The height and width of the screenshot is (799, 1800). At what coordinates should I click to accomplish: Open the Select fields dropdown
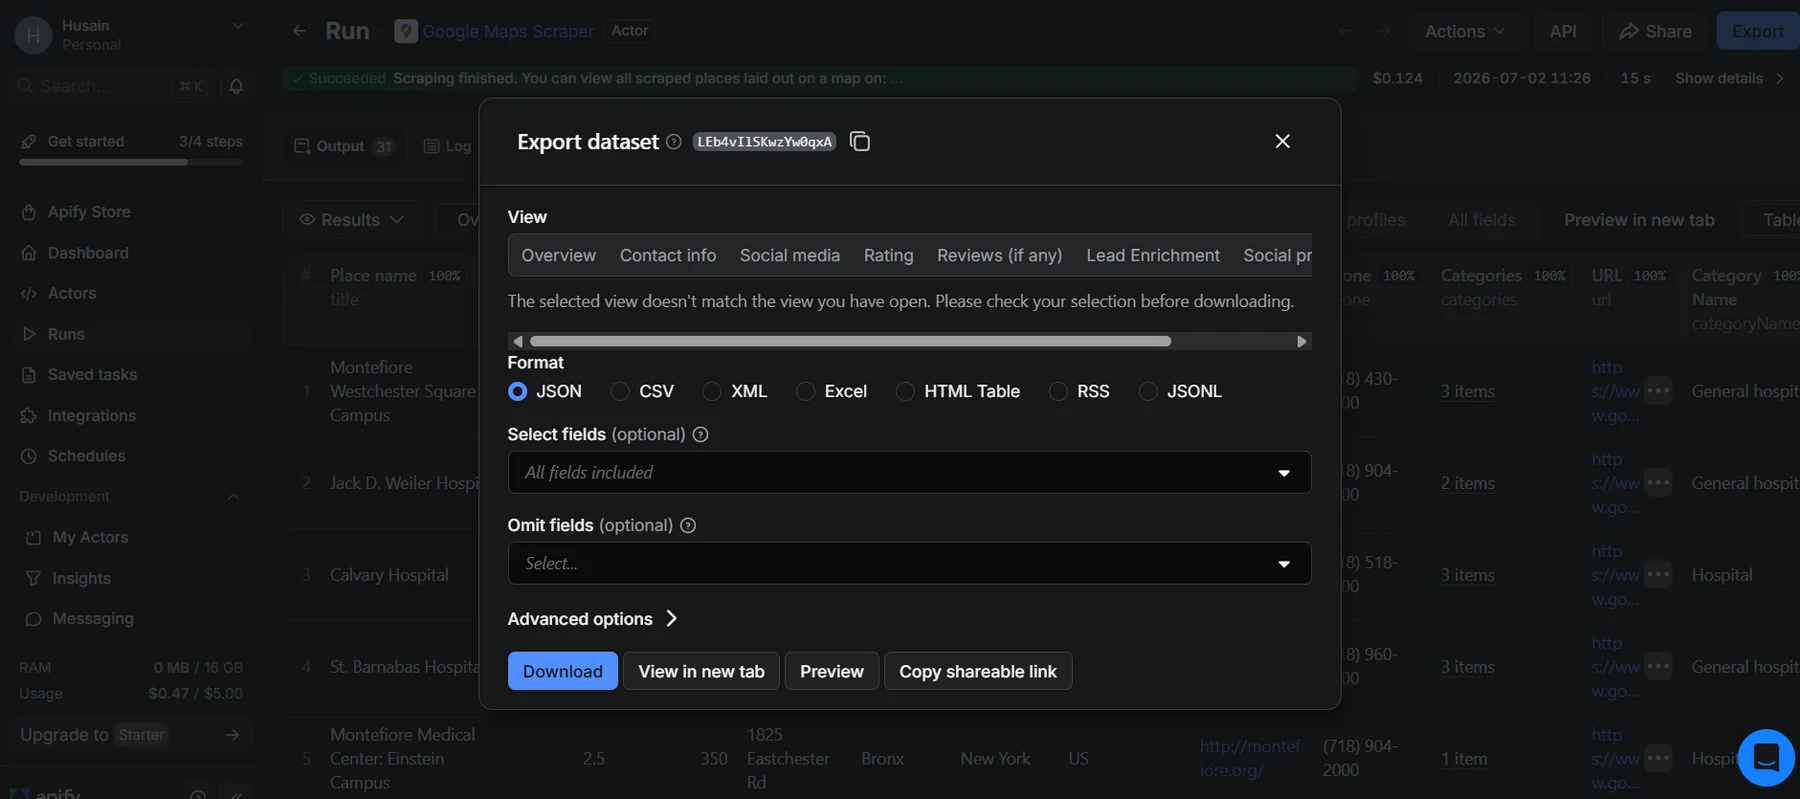(909, 472)
